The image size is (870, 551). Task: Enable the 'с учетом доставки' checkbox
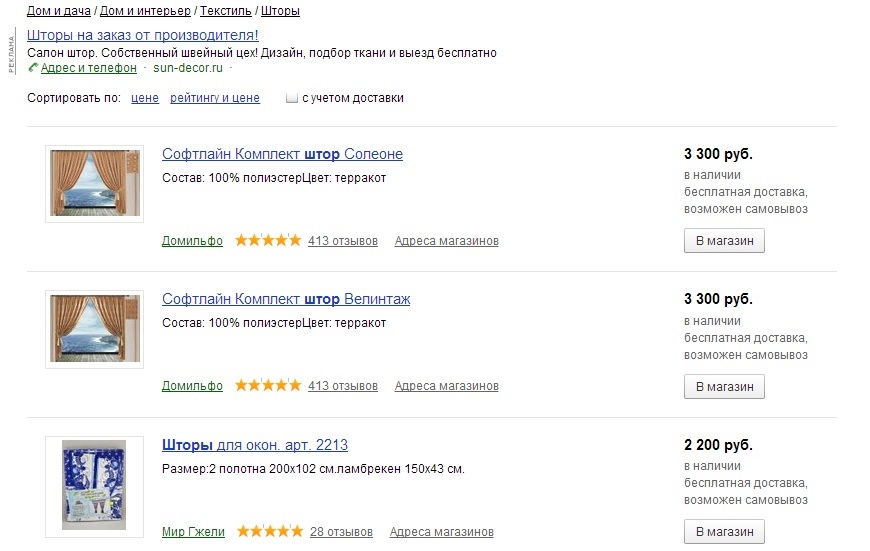click(x=292, y=98)
